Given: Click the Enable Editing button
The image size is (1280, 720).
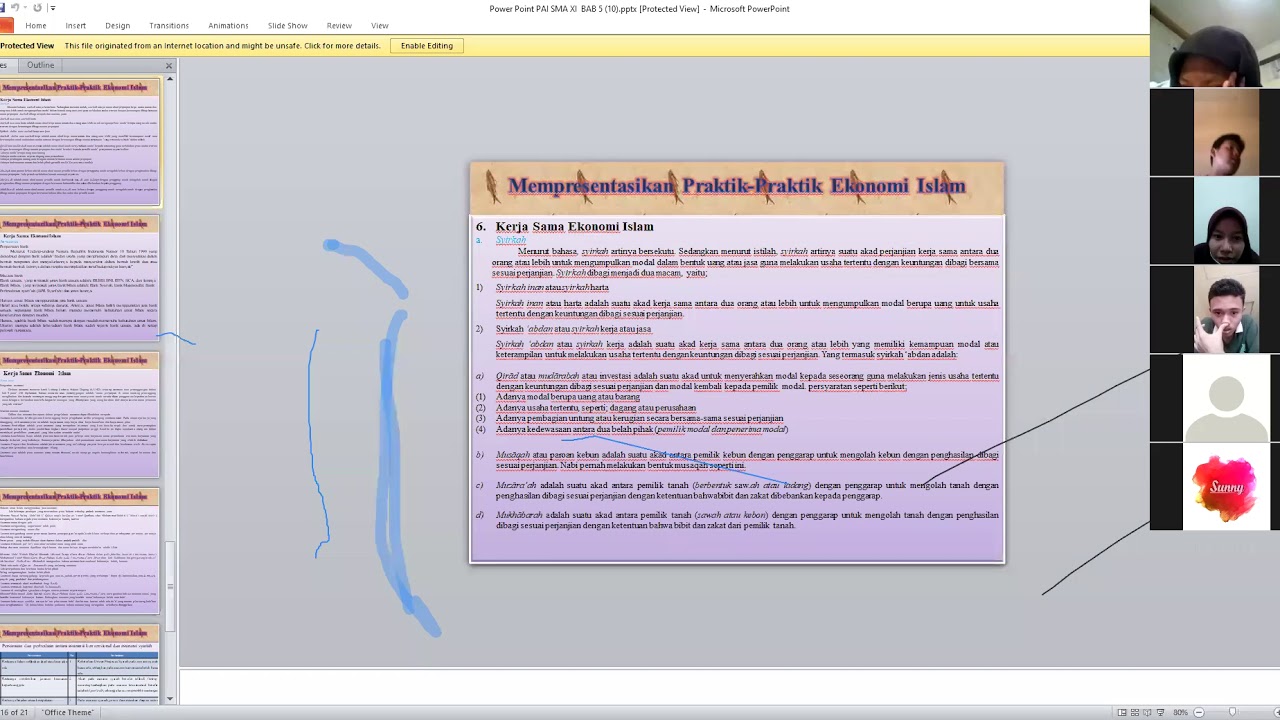Looking at the screenshot, I should [x=427, y=46].
